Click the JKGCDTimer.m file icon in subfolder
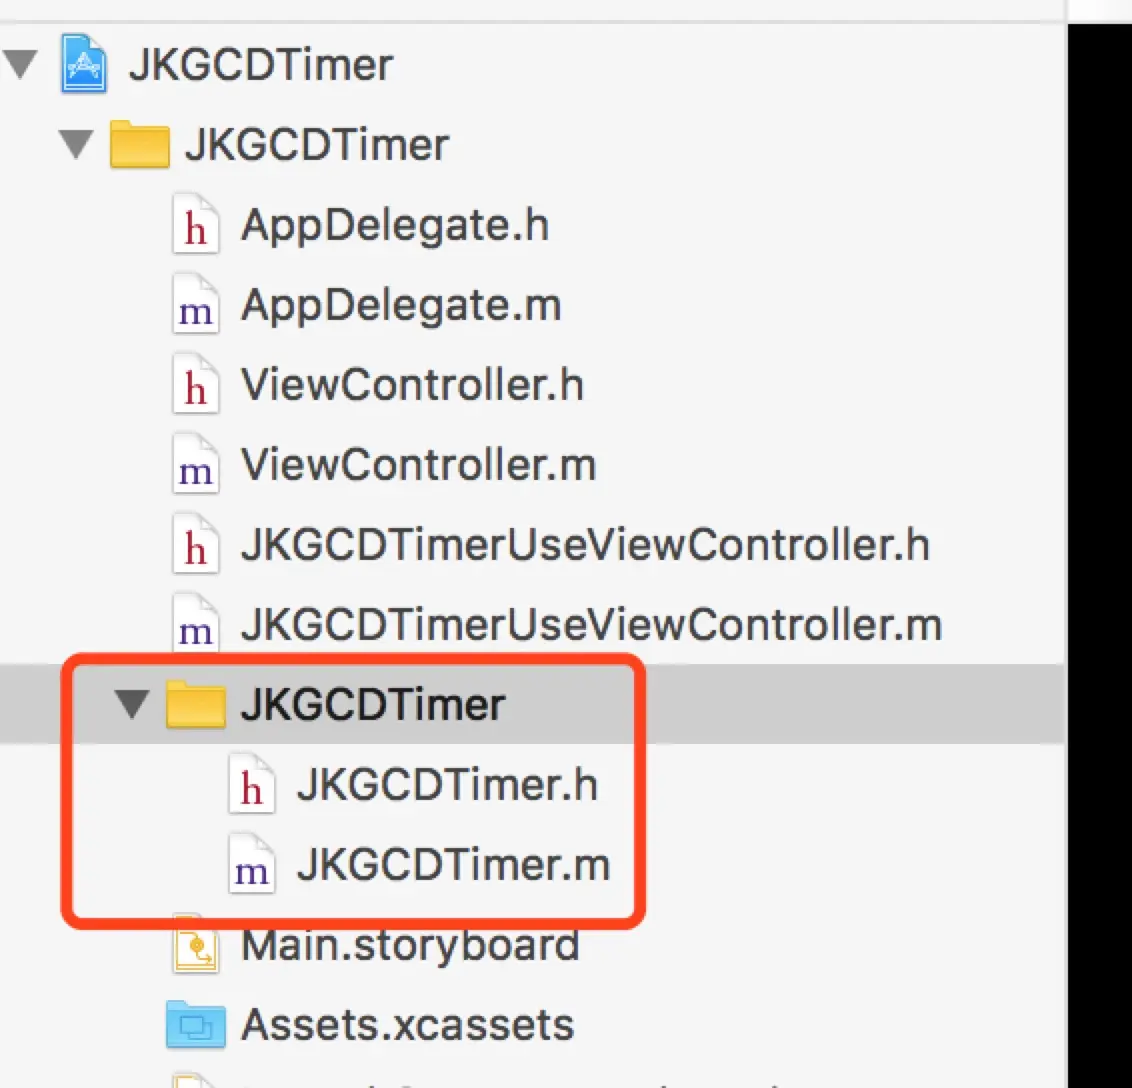Viewport: 1132px width, 1088px height. click(251, 865)
